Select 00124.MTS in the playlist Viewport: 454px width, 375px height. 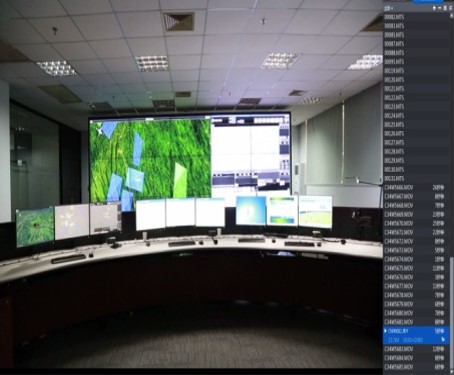tap(416, 116)
